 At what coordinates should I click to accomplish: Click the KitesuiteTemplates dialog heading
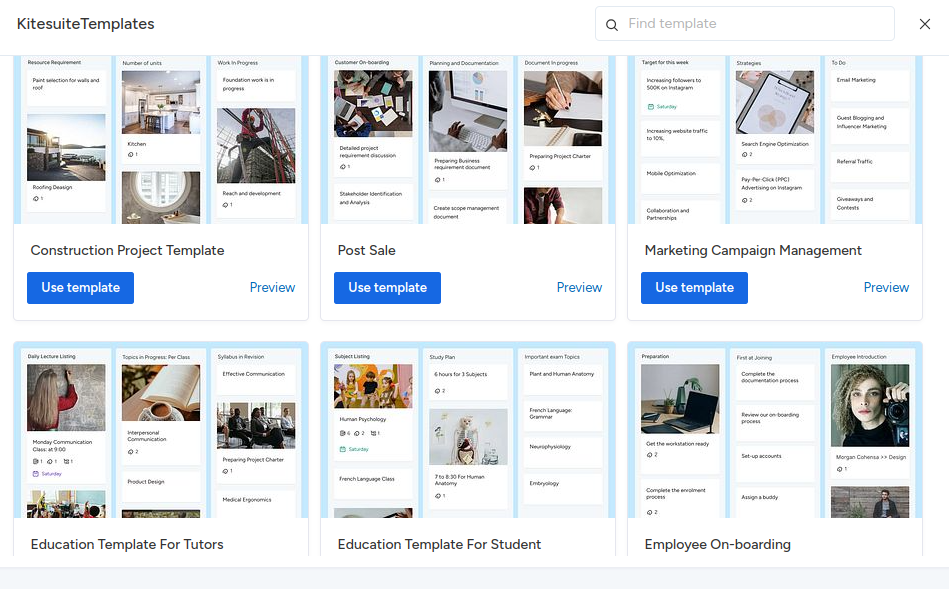[86, 24]
